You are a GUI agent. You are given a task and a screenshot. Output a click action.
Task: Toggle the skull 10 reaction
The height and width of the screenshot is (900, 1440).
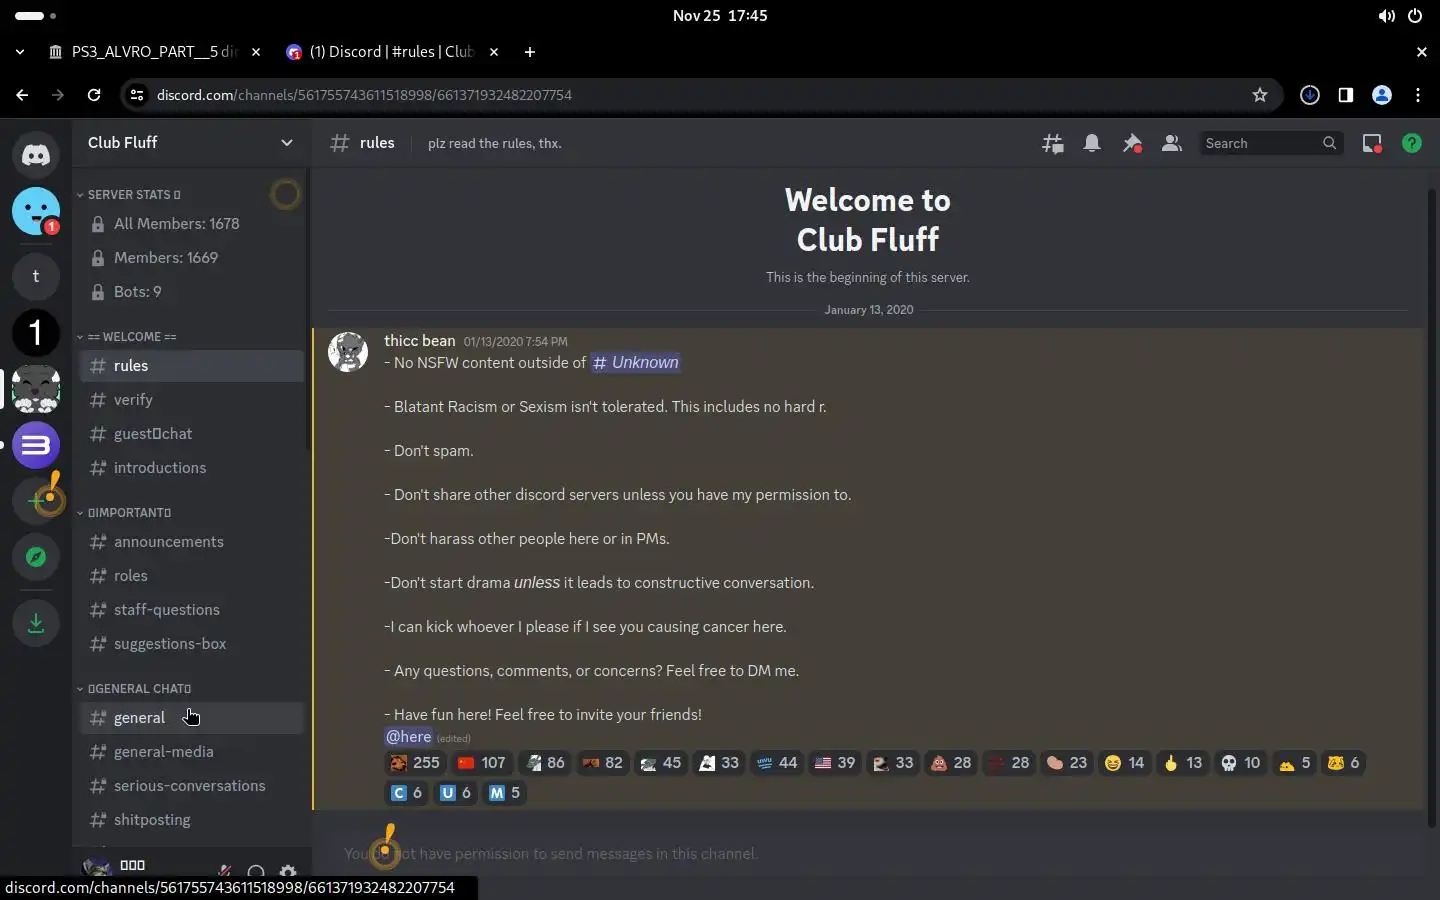tap(1241, 763)
